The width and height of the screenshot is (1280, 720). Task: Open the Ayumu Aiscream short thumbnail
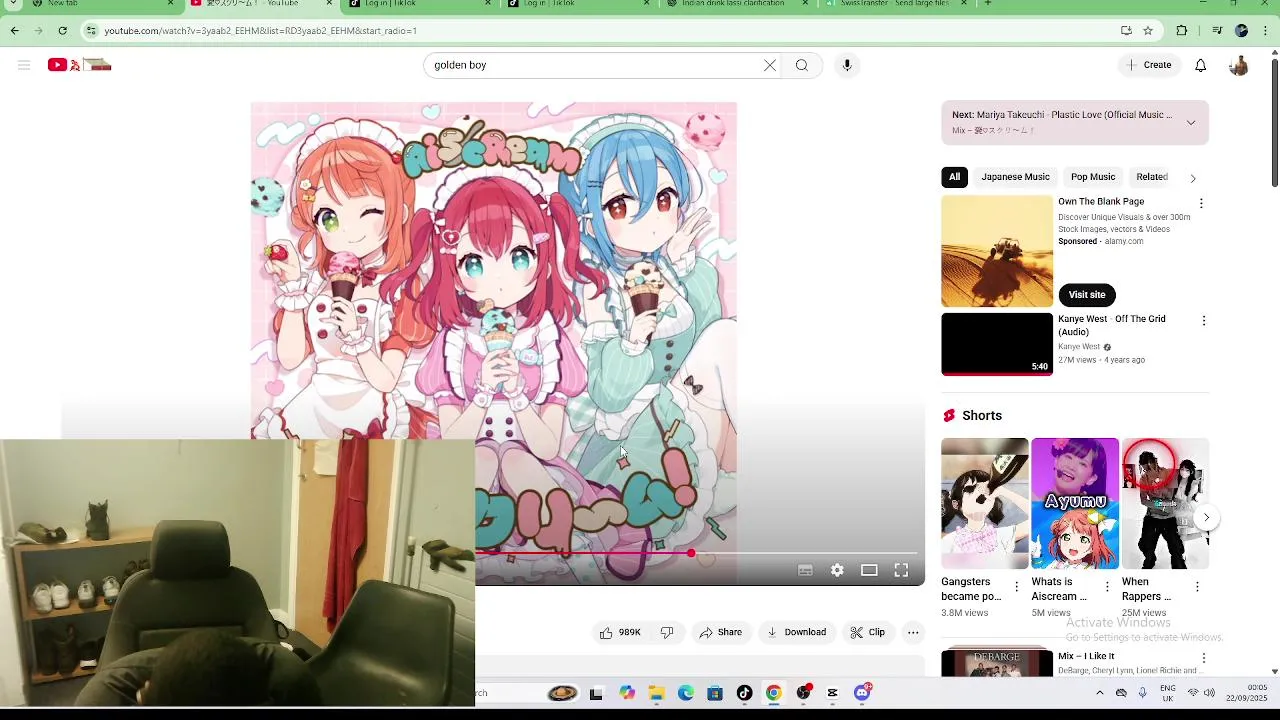(1075, 503)
